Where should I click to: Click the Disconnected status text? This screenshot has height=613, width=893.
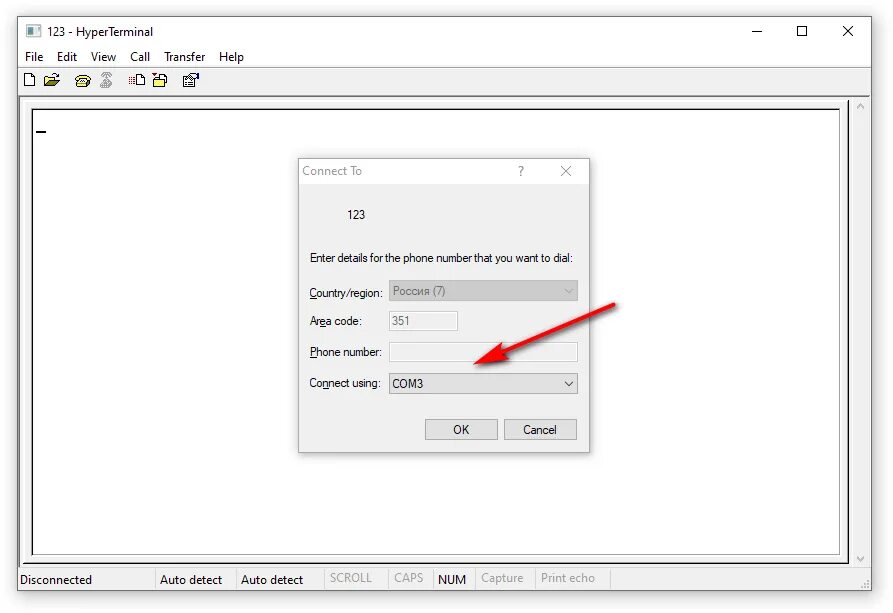[56, 579]
